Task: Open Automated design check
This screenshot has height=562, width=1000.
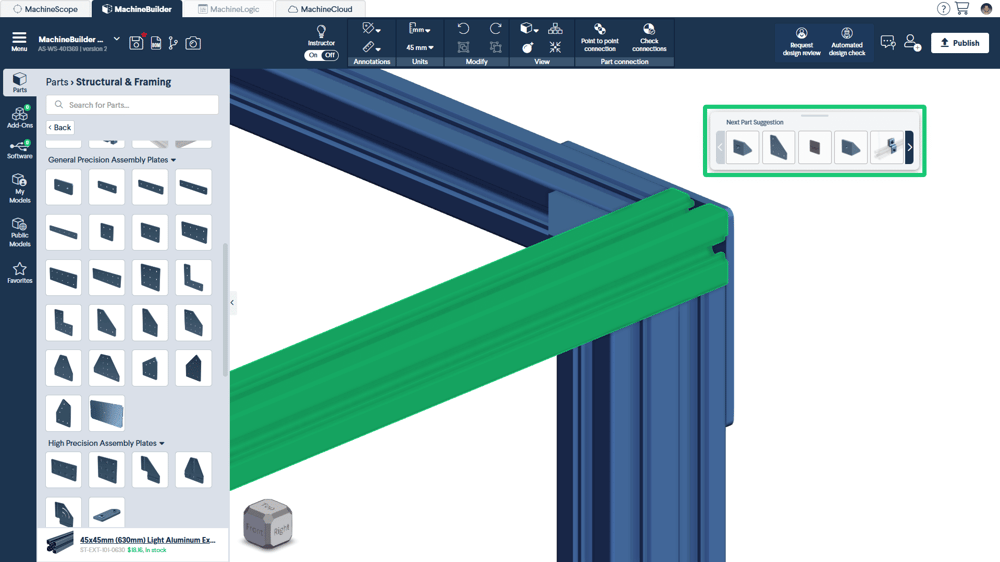Action: [846, 42]
